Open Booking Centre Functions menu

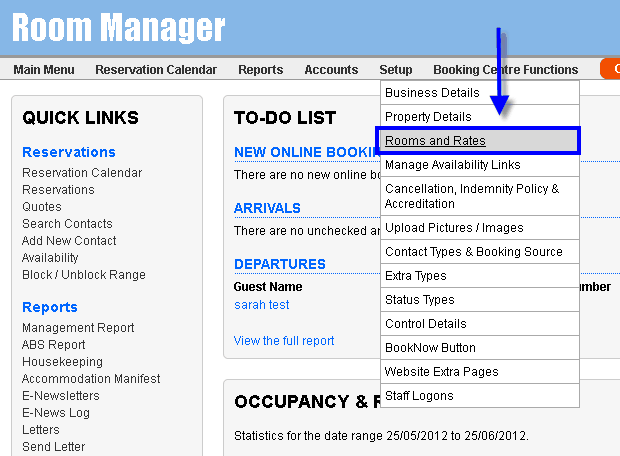(x=506, y=70)
